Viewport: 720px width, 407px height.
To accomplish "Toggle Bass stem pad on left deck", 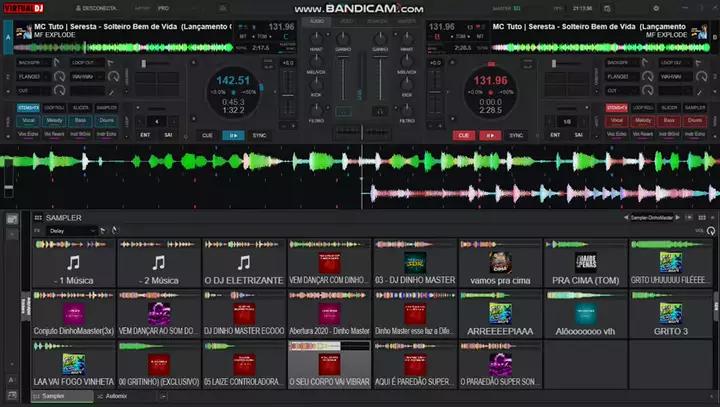I will 80,121.
